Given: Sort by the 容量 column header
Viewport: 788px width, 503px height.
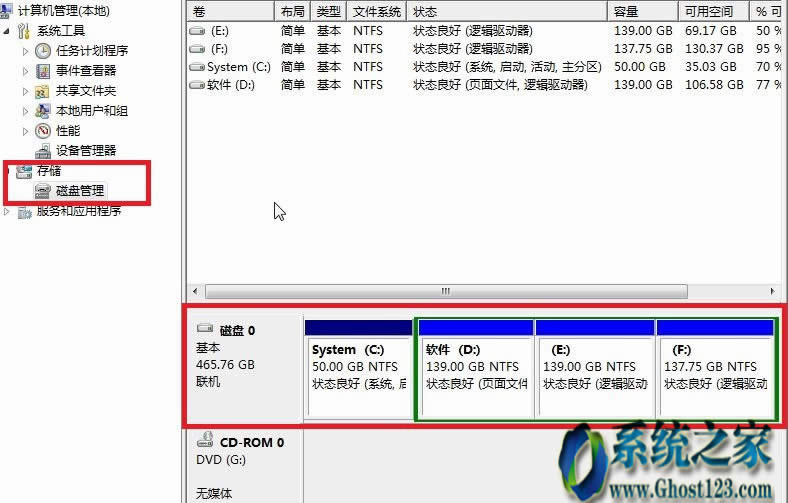Looking at the screenshot, I should (643, 11).
